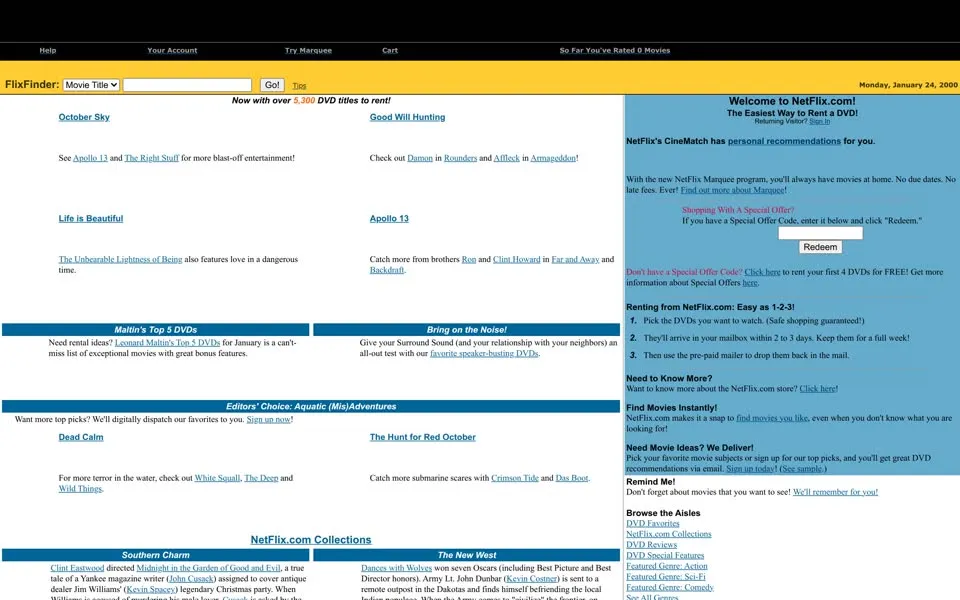Open the Dances with Wolves link
The width and height of the screenshot is (960, 600).
pyautogui.click(x=396, y=568)
